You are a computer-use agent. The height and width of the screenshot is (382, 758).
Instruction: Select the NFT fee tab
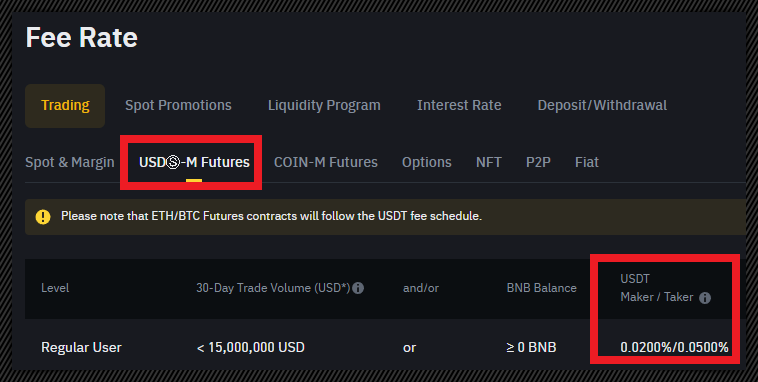489,162
